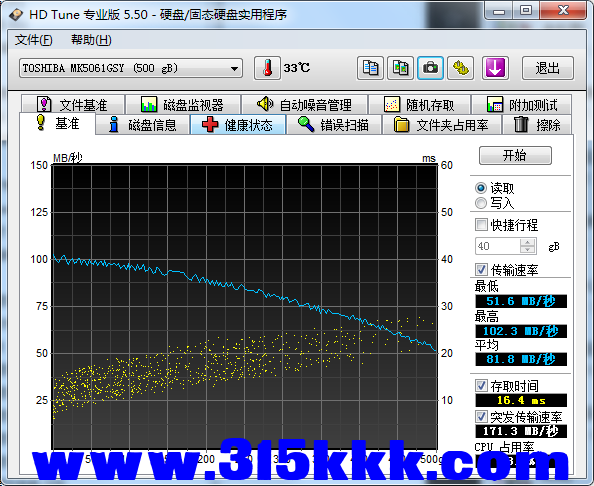The height and width of the screenshot is (486, 594).
Task: Click the maximum speed value 102.3 MB/秒
Action: (521, 331)
